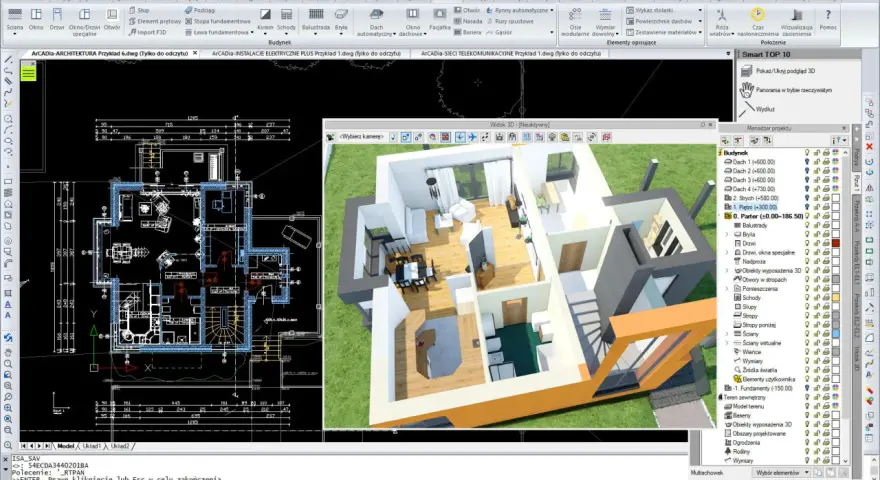Click Podciąg beam tool in ribbon
Screen dimensions: 880x480
(x=200, y=10)
